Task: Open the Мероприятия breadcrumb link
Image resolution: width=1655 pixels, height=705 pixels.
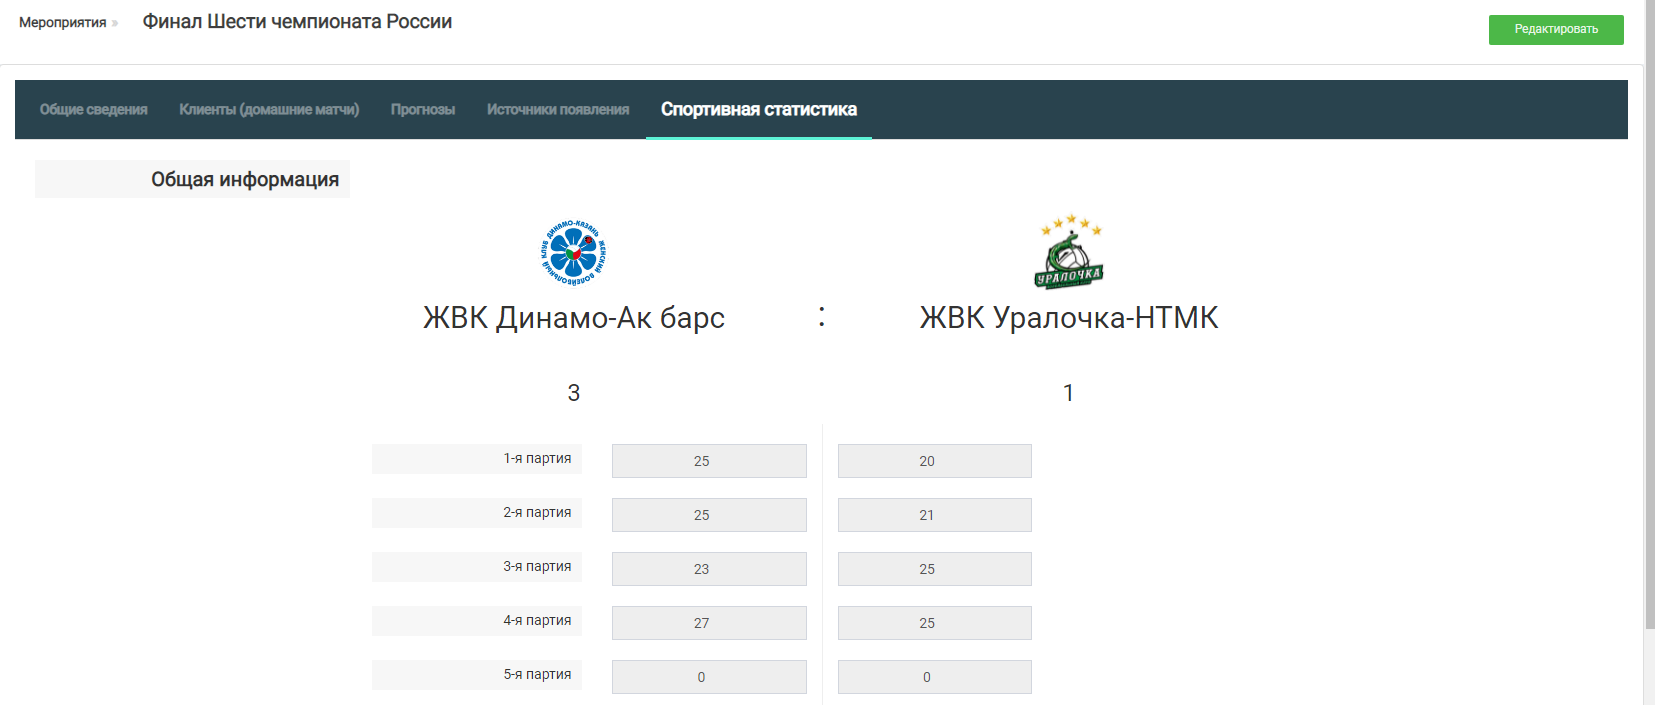Action: point(62,22)
